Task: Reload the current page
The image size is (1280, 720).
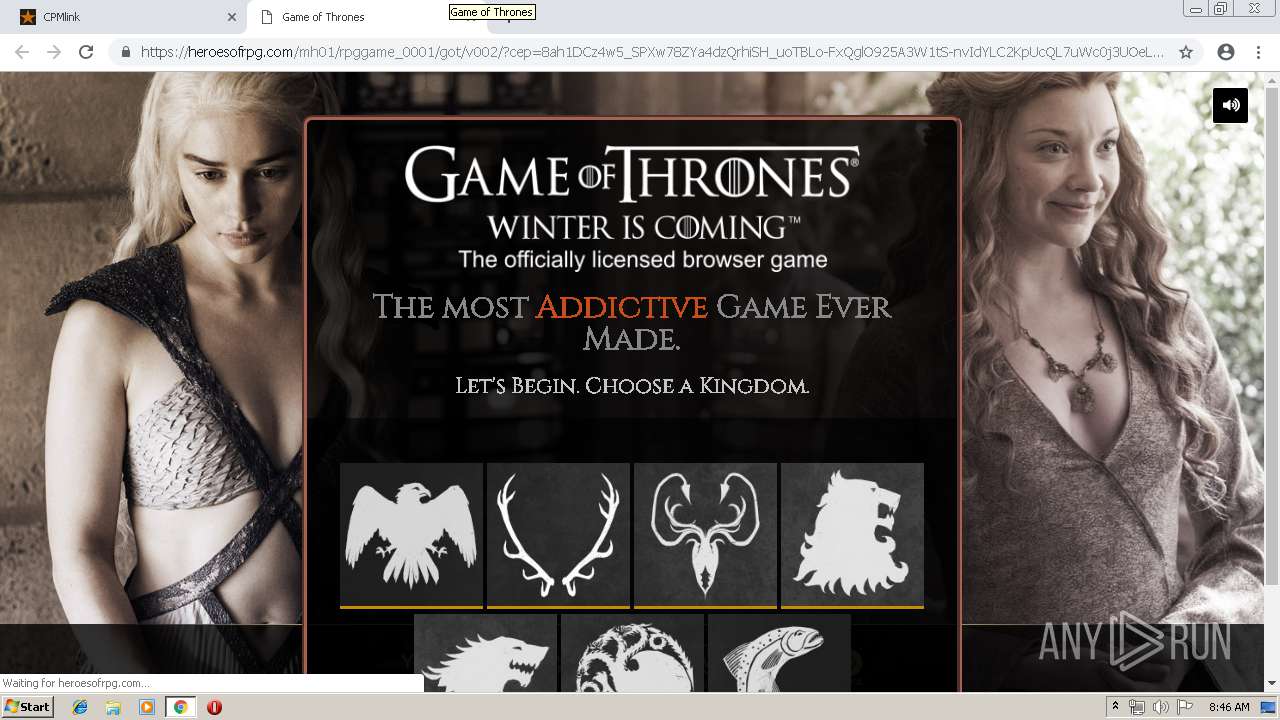Action: click(x=86, y=52)
